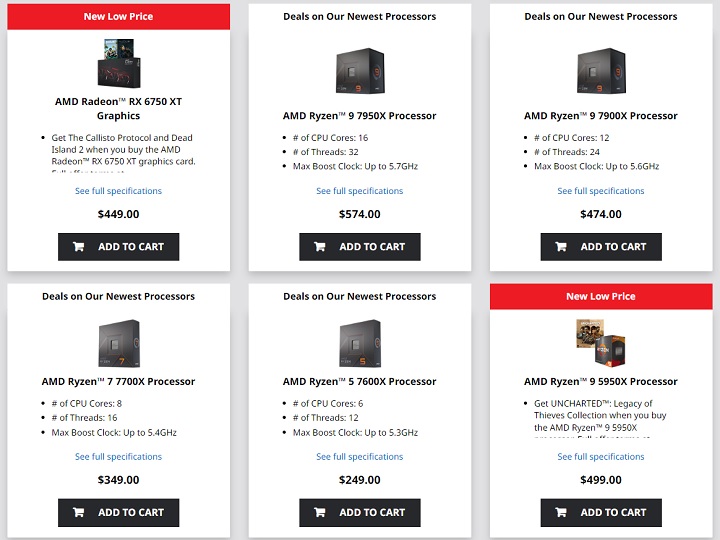See full specifications for Ryzen 9 7950X
Viewport: 720px width, 540px height.
pyautogui.click(x=360, y=191)
